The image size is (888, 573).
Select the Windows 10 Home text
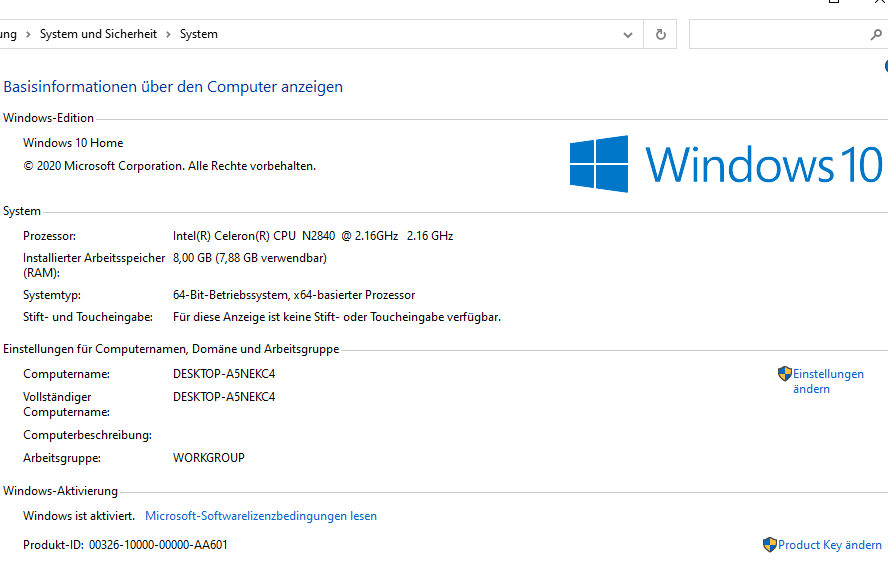[x=73, y=143]
